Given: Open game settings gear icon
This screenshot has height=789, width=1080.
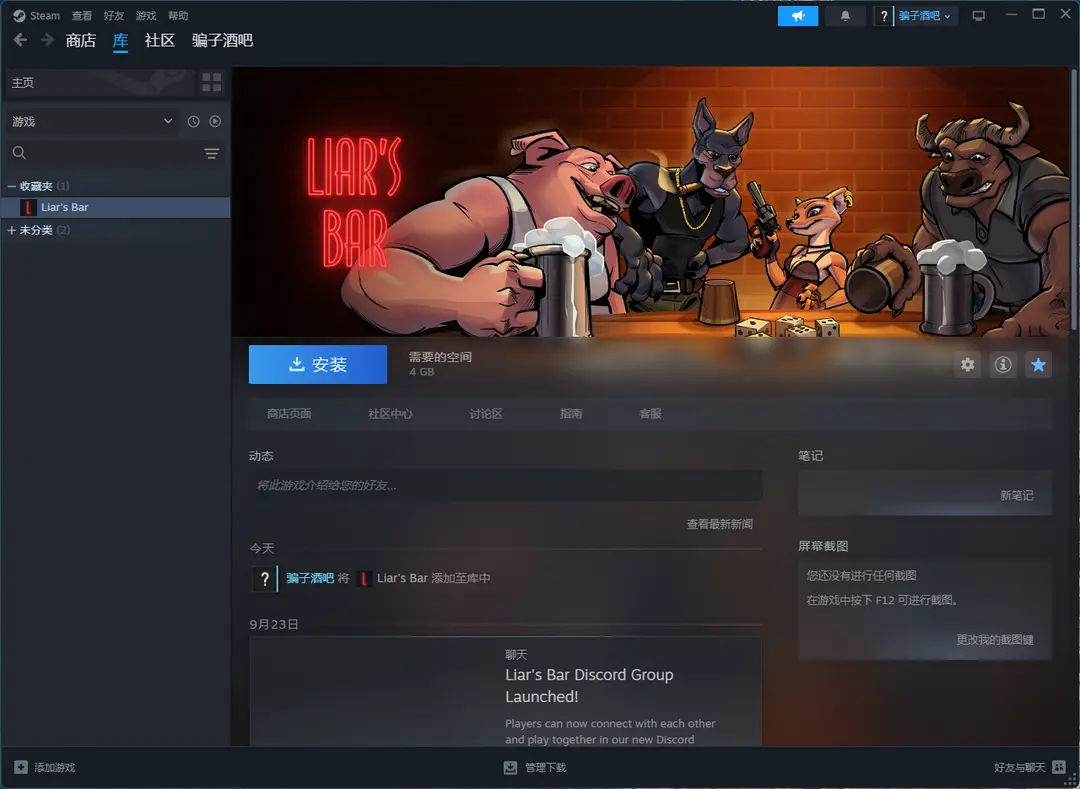Looking at the screenshot, I should click(968, 364).
